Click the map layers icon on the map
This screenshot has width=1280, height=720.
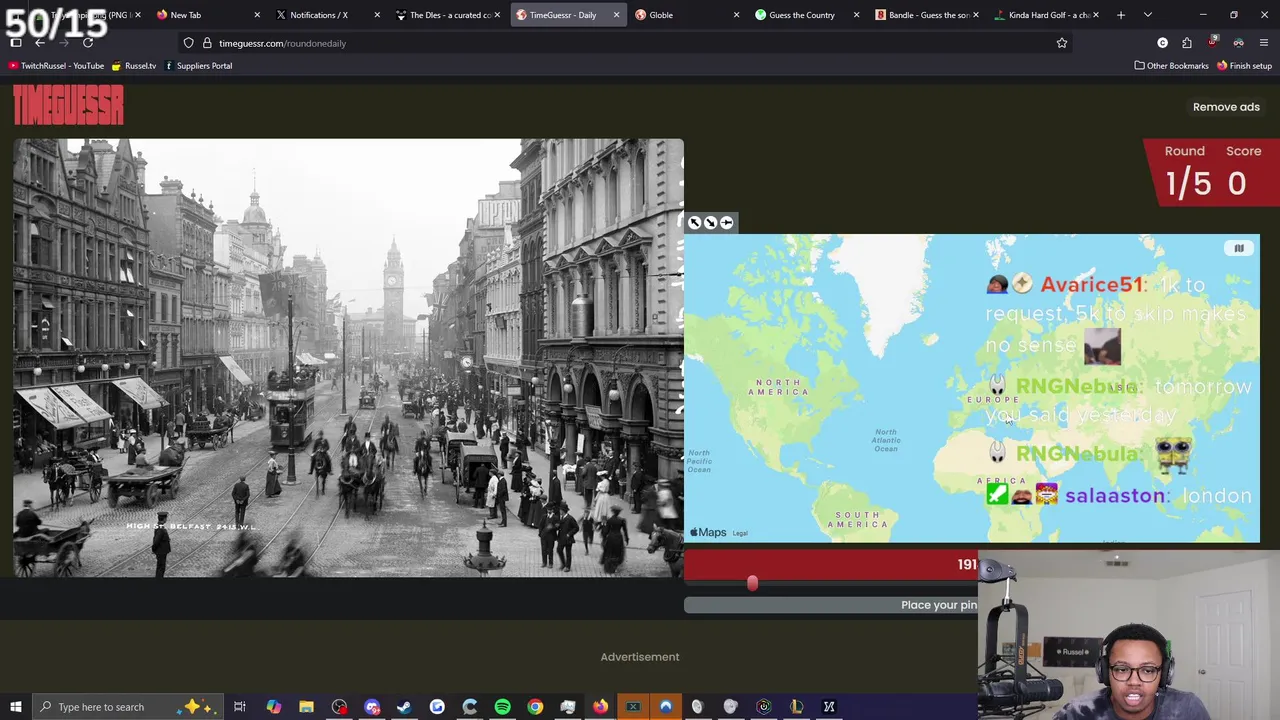(x=1239, y=249)
